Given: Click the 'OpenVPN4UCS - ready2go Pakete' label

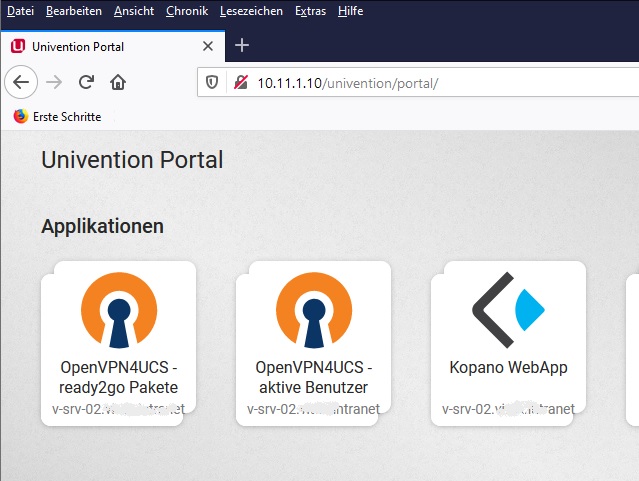Looking at the screenshot, I should point(119,377).
